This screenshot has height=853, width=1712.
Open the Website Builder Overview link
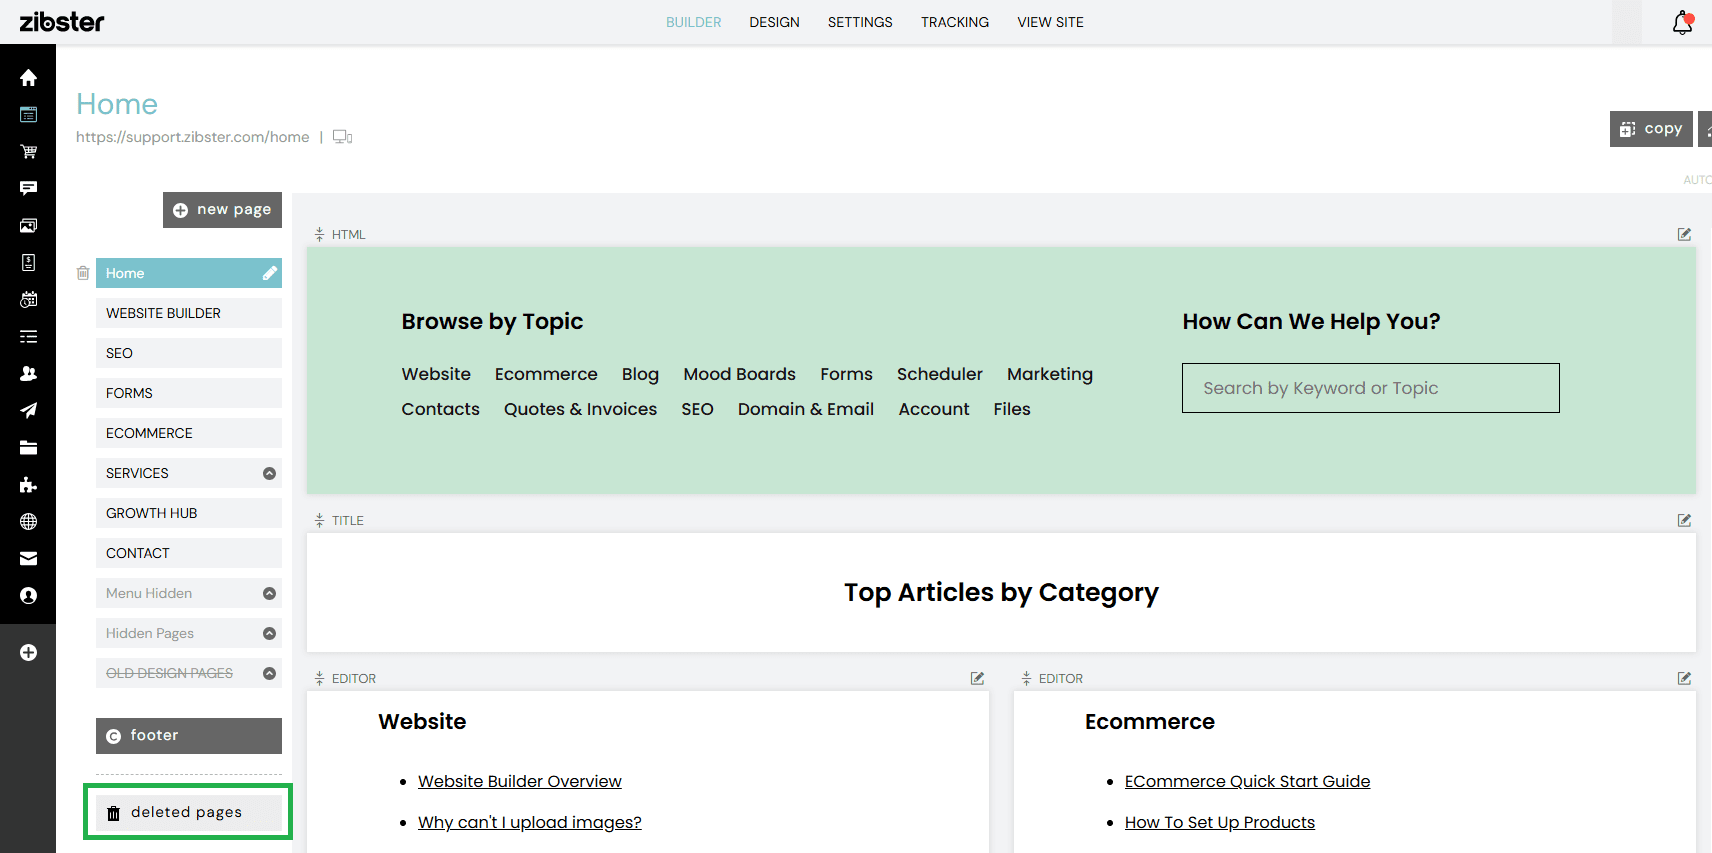pyautogui.click(x=520, y=781)
